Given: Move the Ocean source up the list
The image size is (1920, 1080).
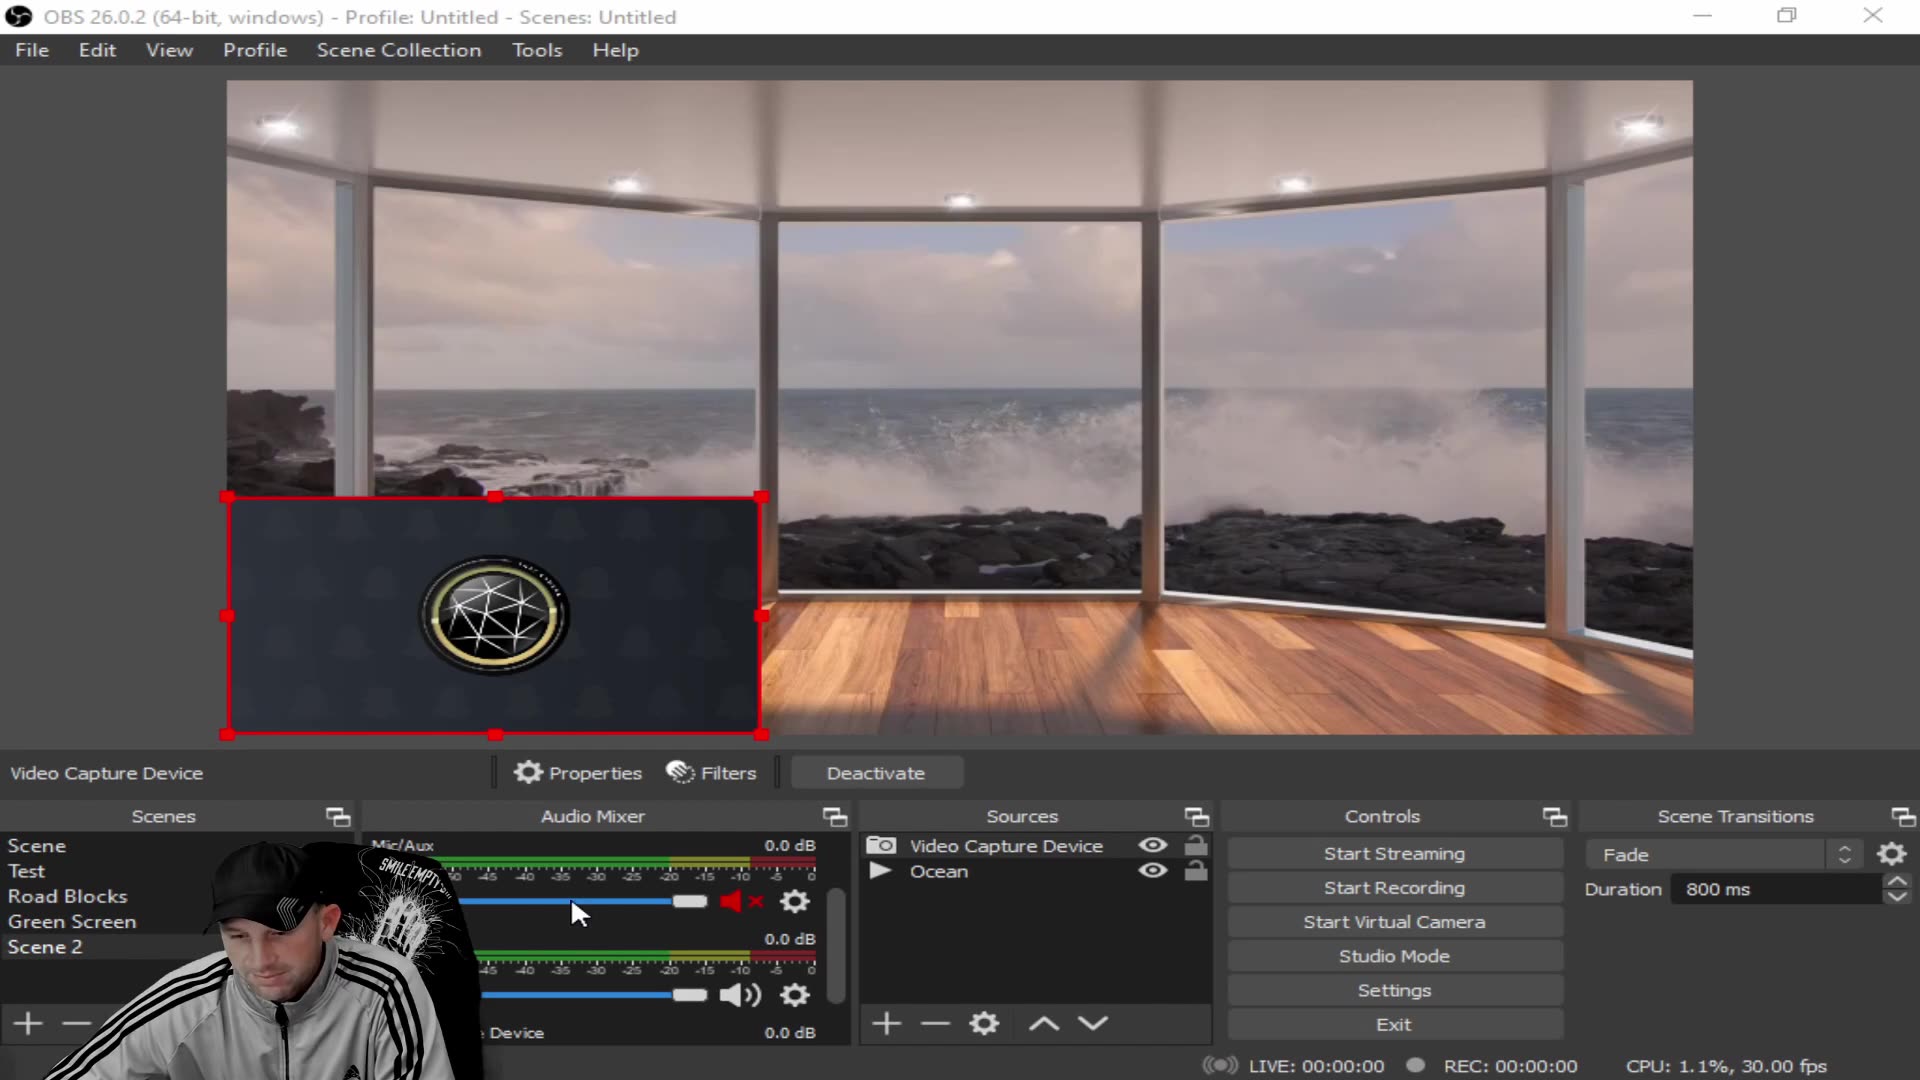Looking at the screenshot, I should click(x=1043, y=1023).
